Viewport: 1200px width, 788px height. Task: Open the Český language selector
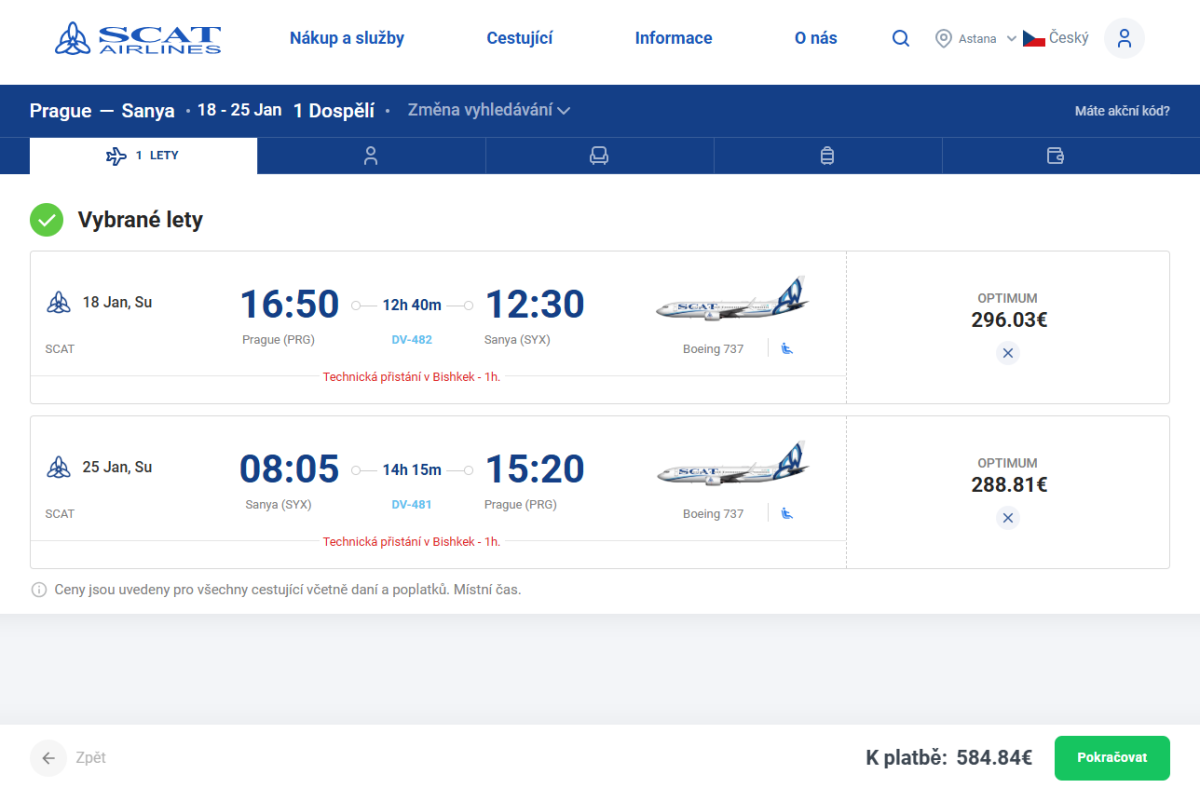point(1056,39)
